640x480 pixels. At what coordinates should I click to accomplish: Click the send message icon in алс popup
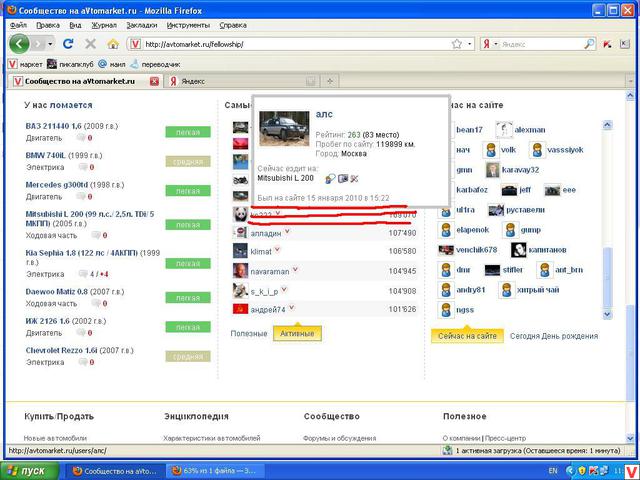pyautogui.click(x=330, y=178)
